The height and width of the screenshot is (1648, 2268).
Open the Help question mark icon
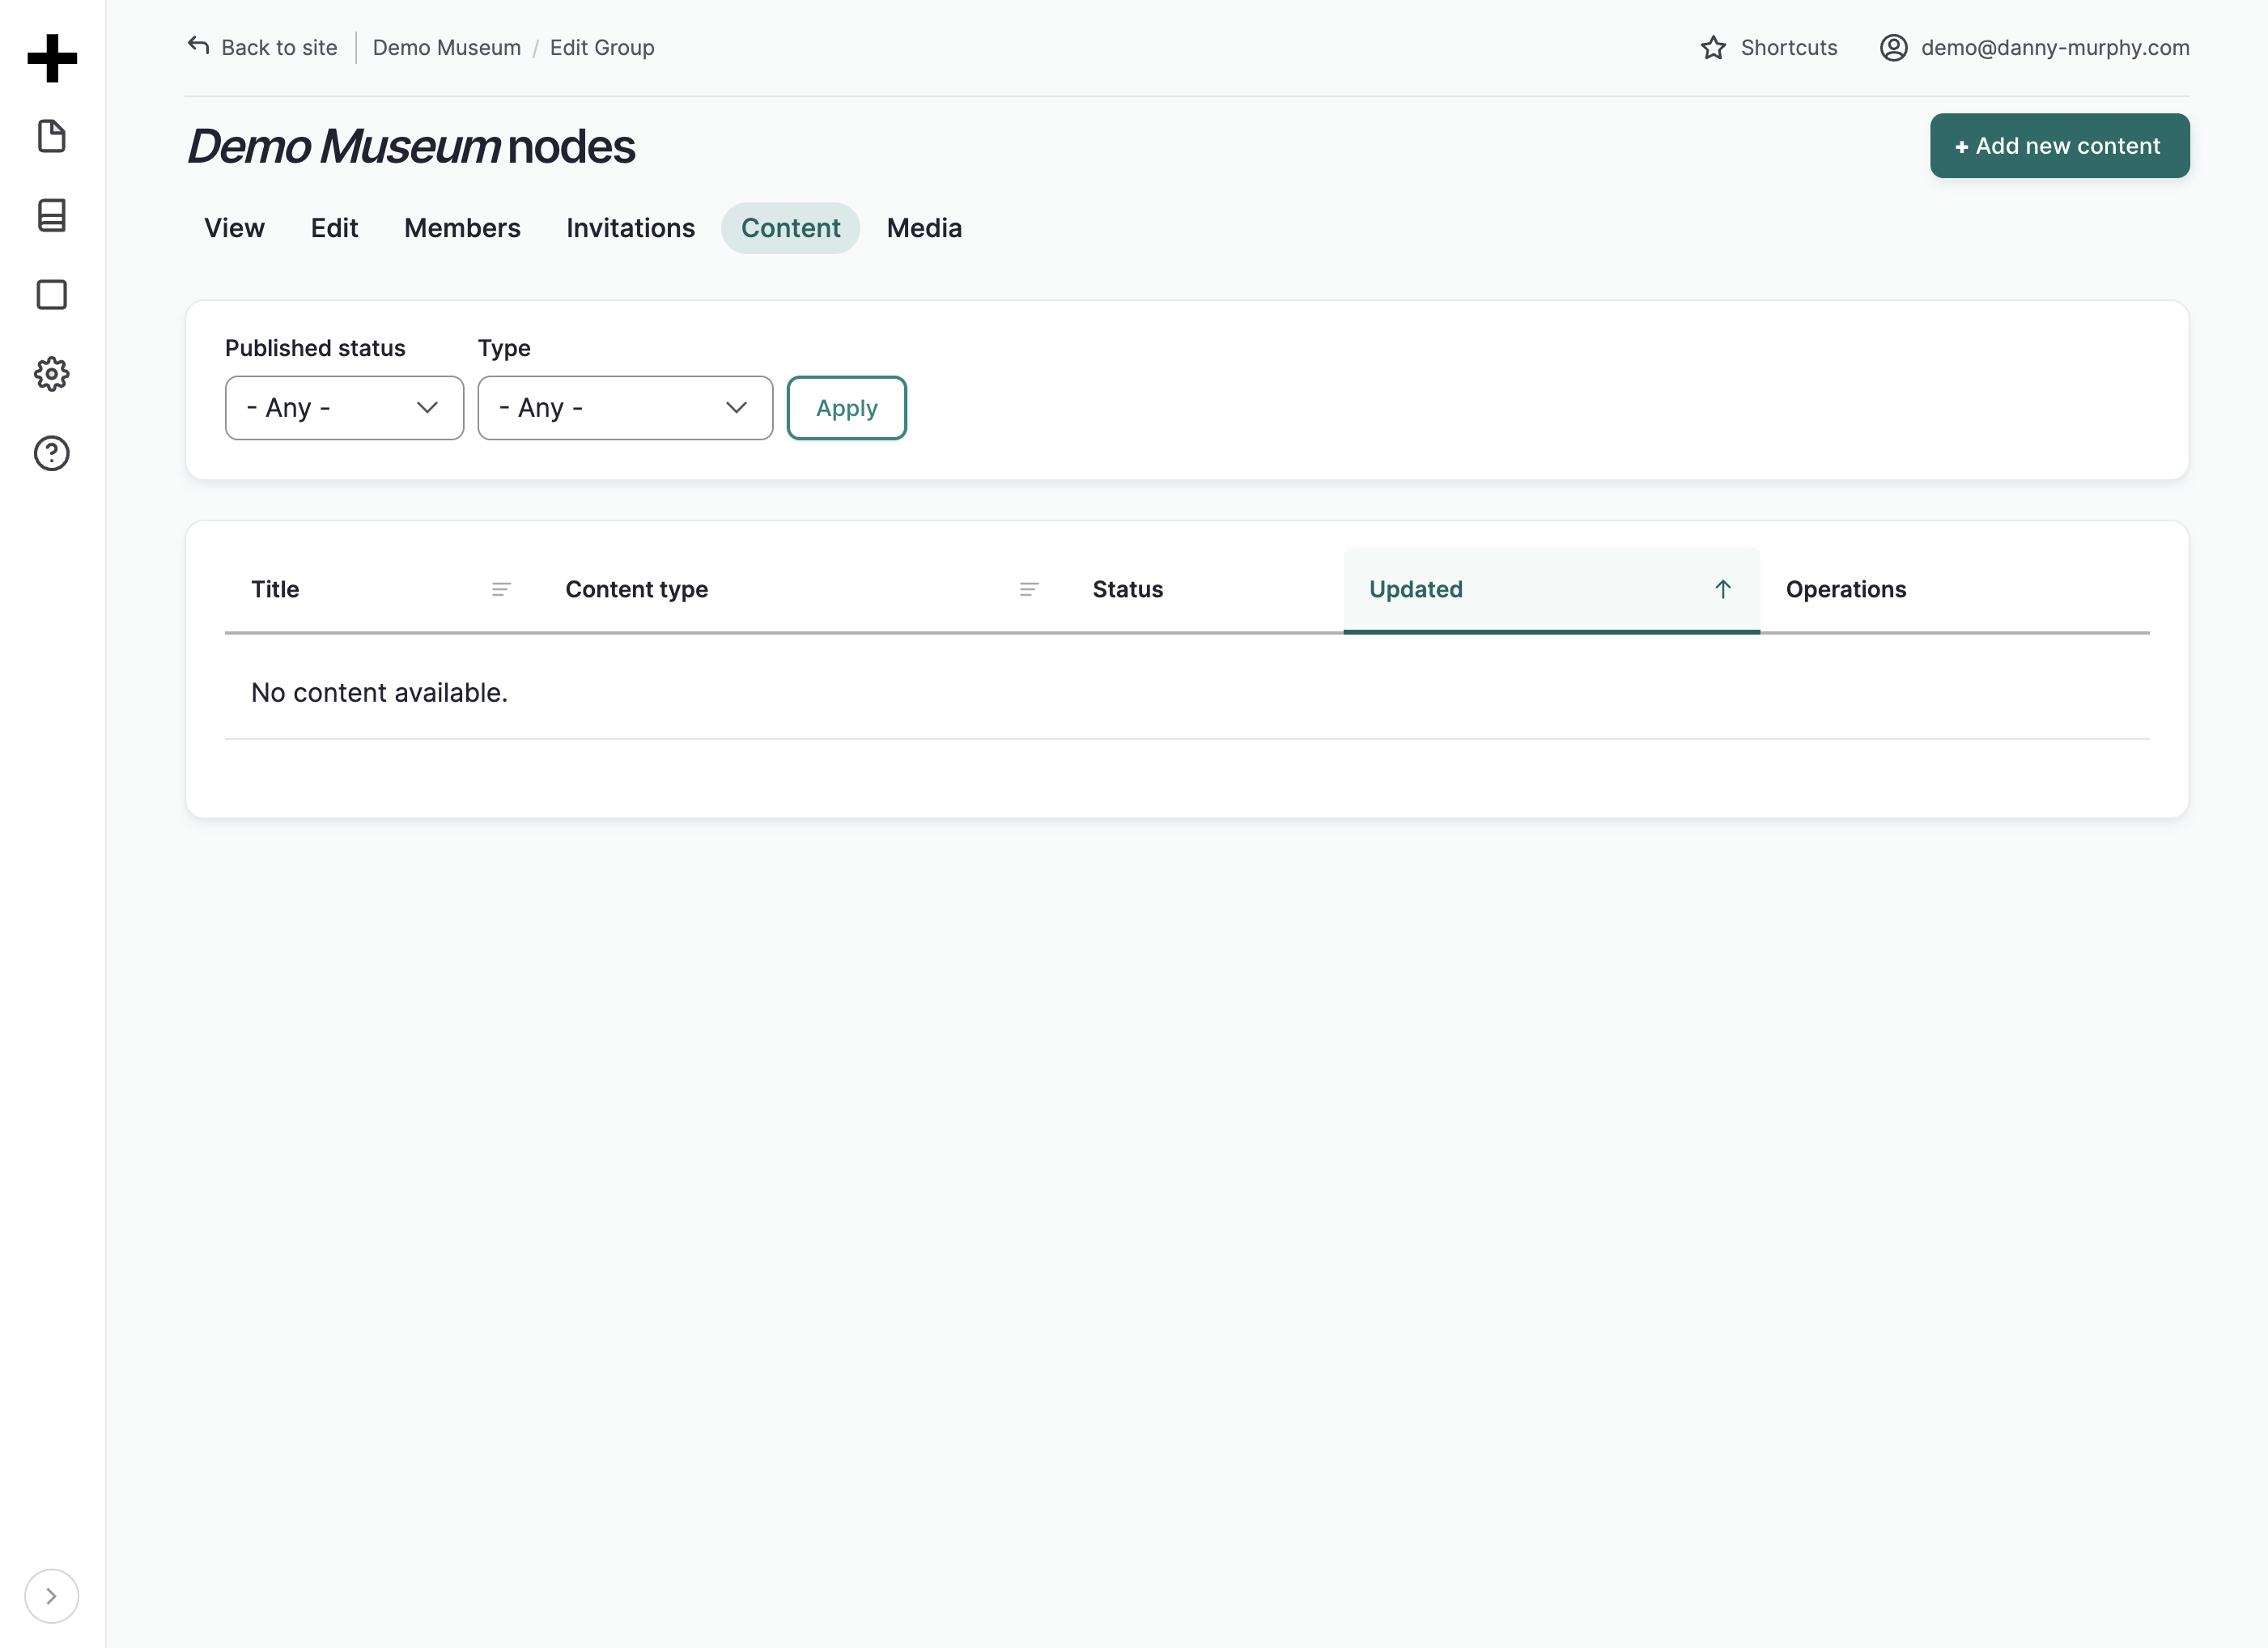52,453
